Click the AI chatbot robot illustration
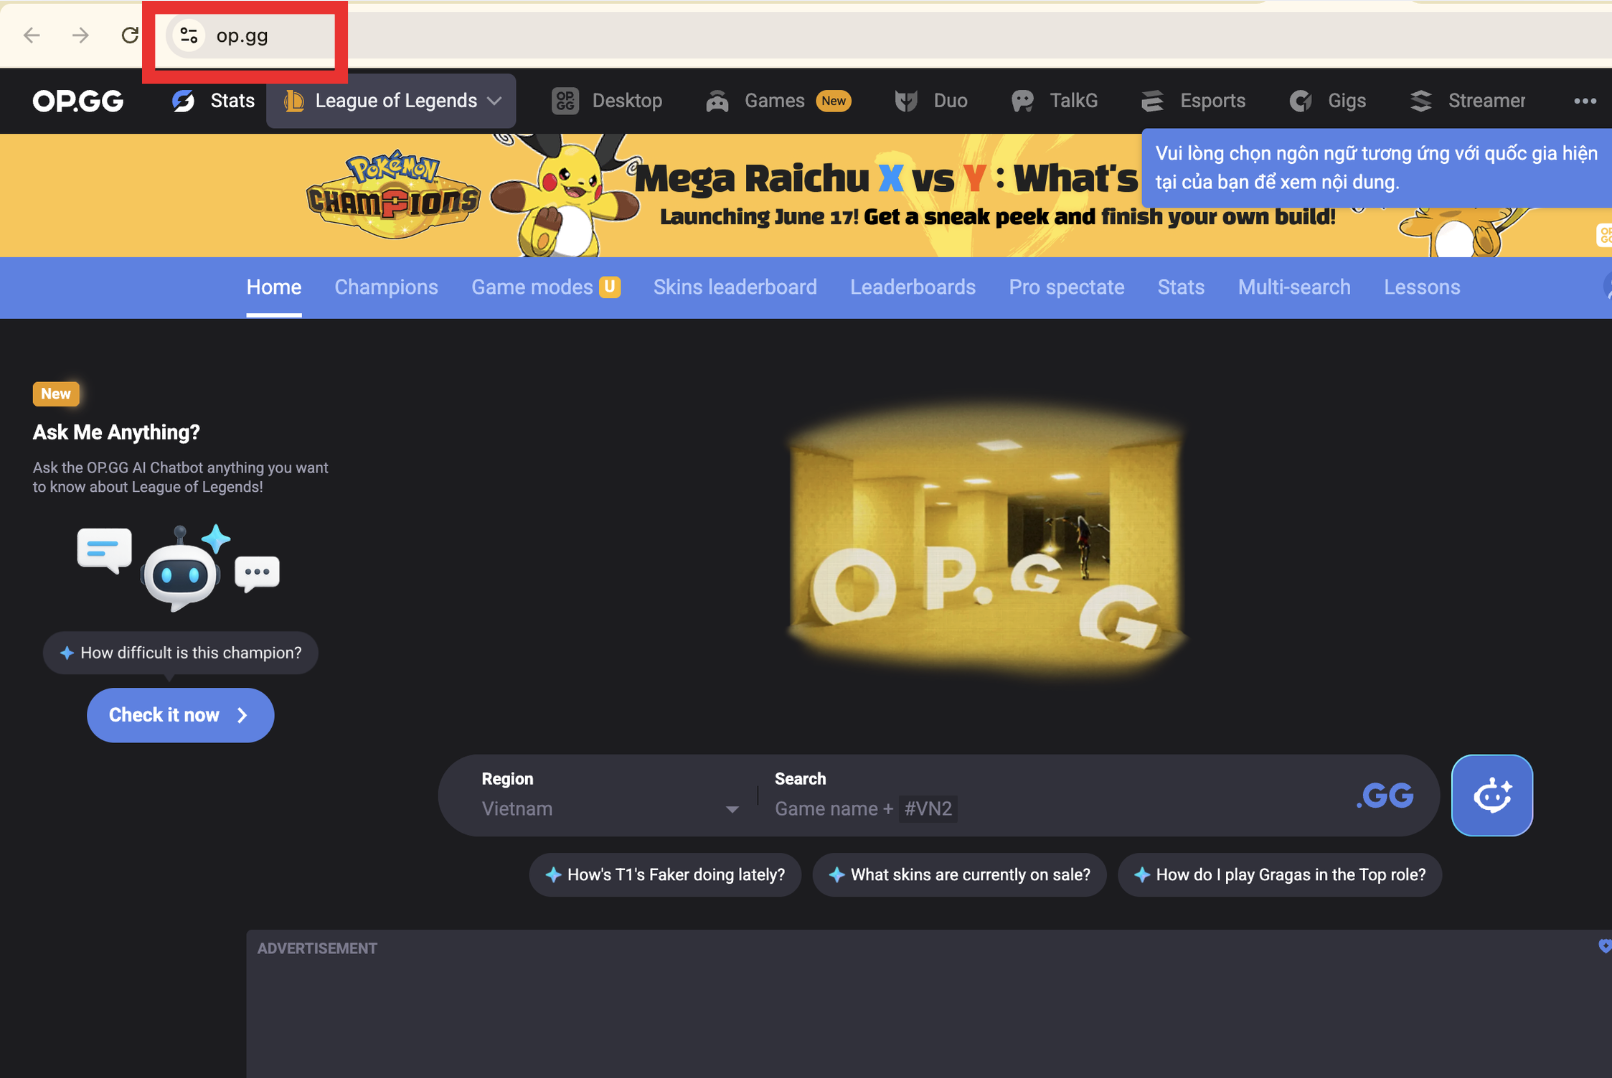1612x1078 pixels. [x=181, y=567]
